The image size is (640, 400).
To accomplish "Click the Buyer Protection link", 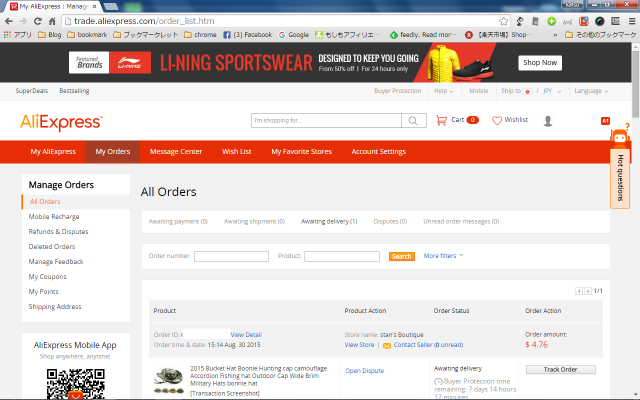I will pos(398,91).
